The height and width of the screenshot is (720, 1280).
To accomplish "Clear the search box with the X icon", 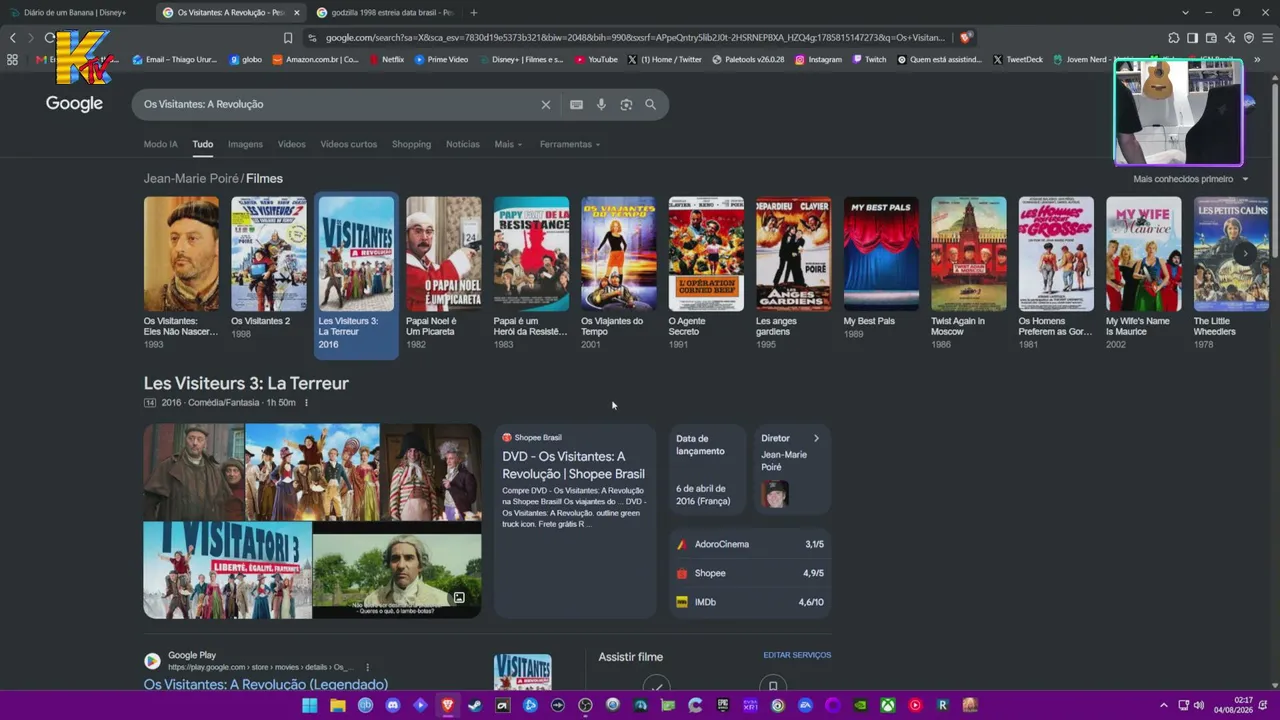I will (x=545, y=104).
